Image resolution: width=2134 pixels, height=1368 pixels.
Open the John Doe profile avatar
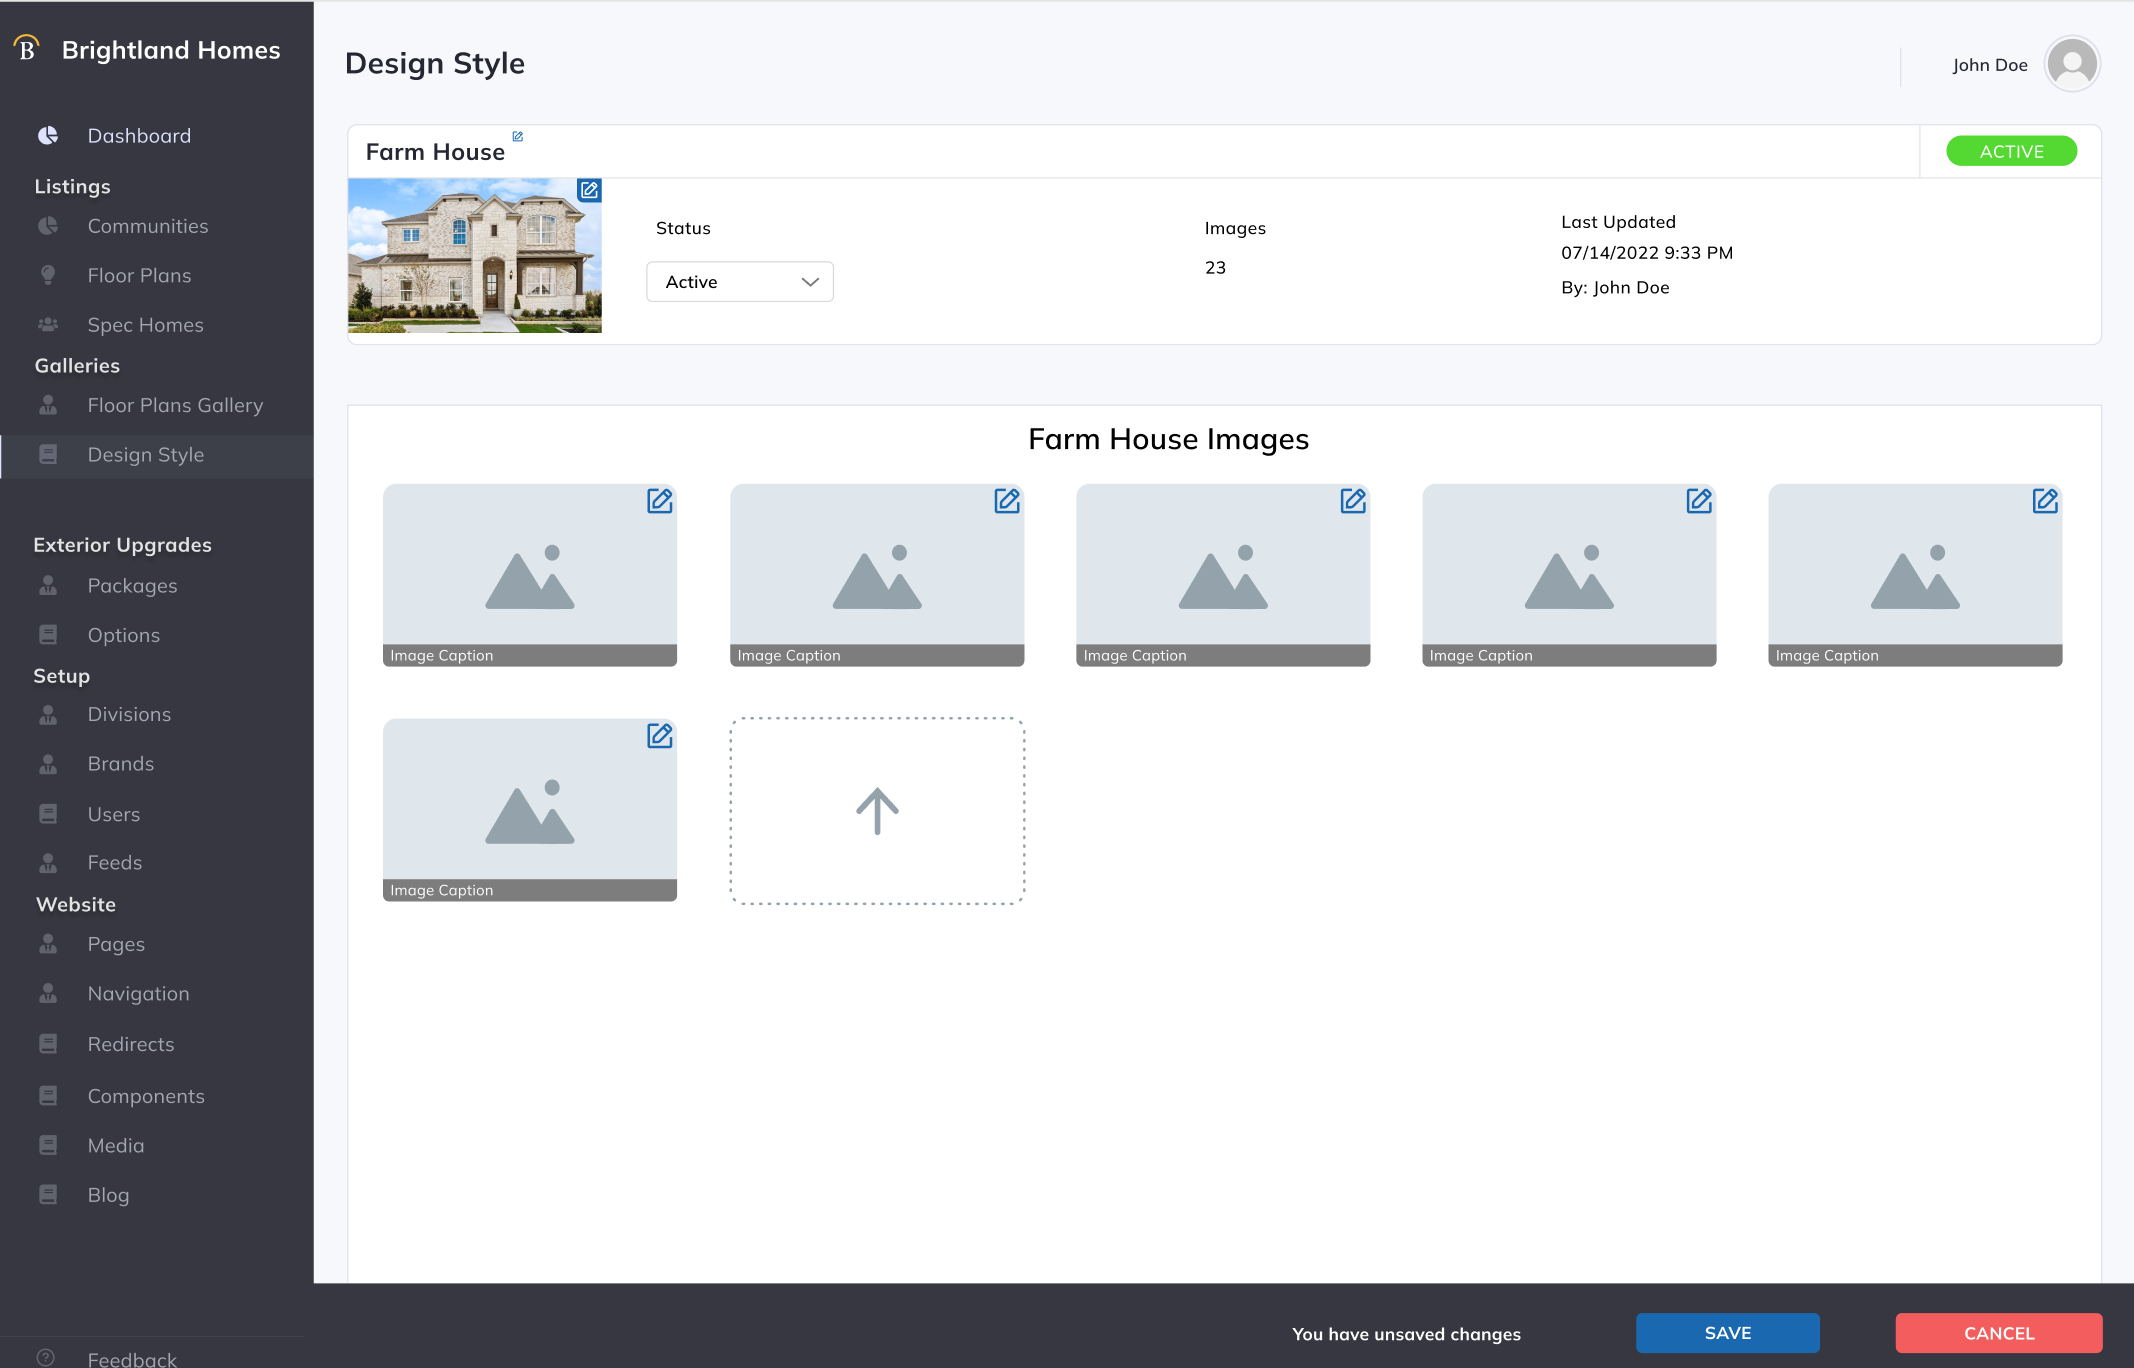2071,65
